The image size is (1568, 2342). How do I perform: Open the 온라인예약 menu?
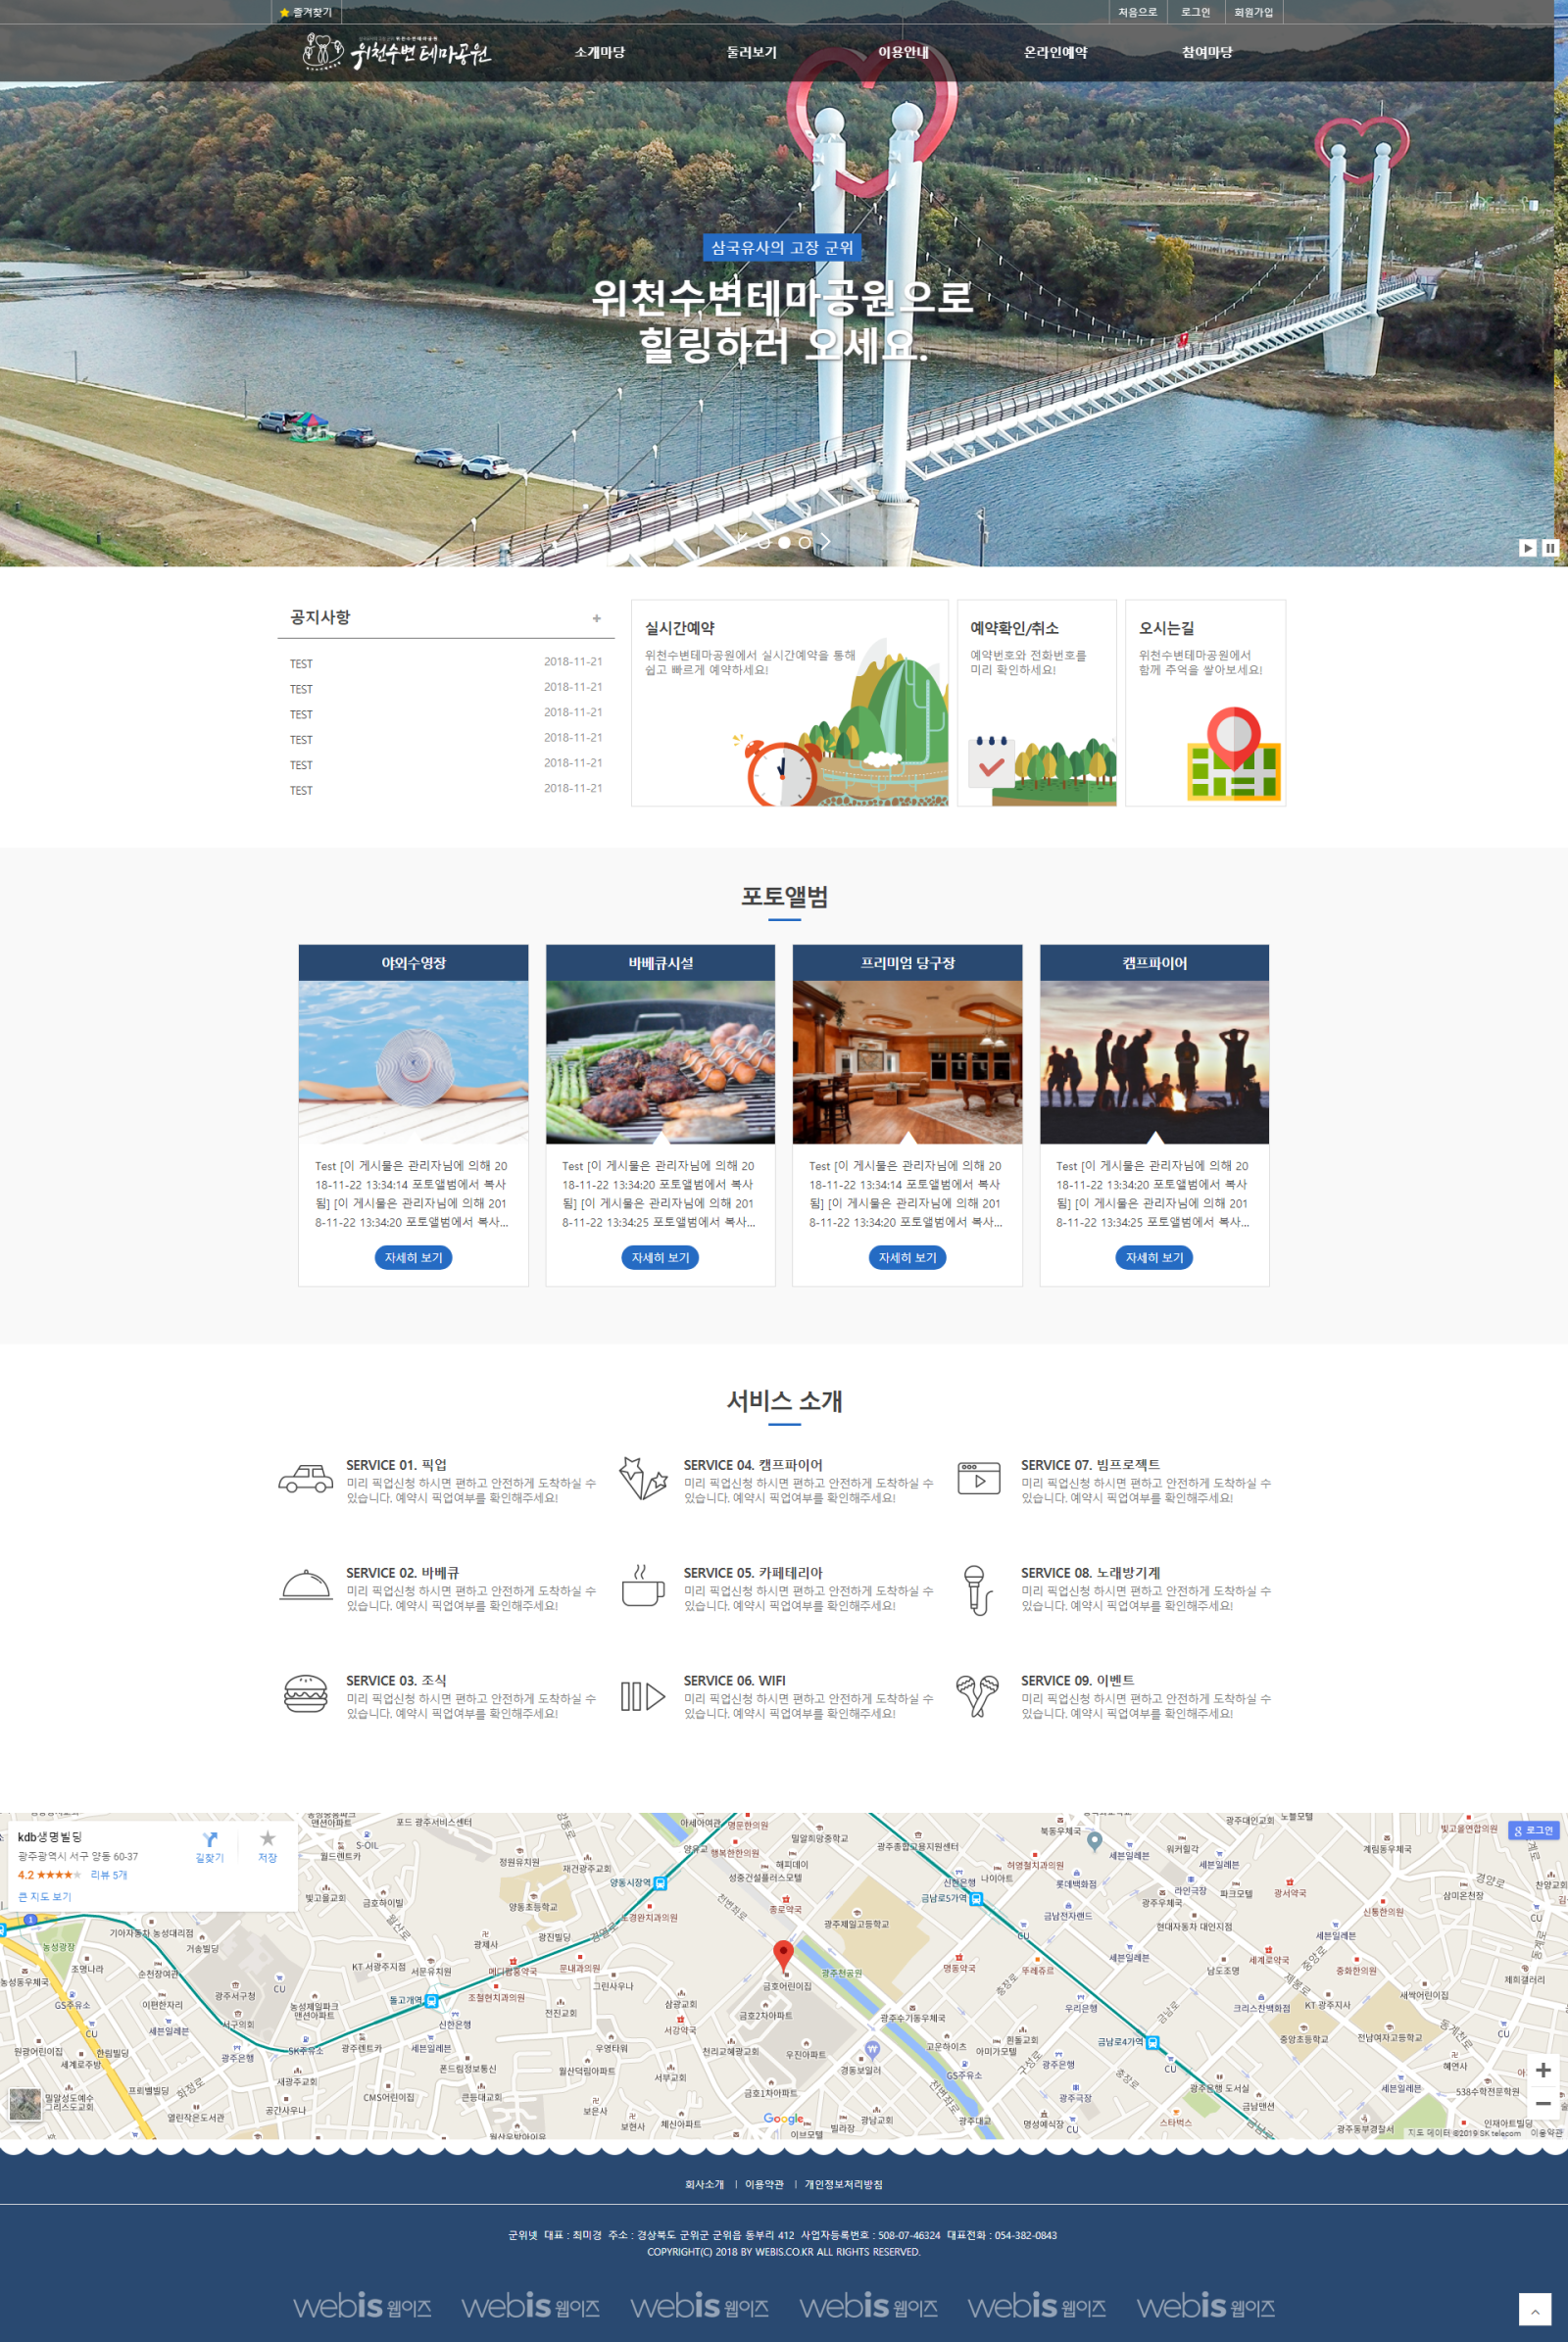1055,52
